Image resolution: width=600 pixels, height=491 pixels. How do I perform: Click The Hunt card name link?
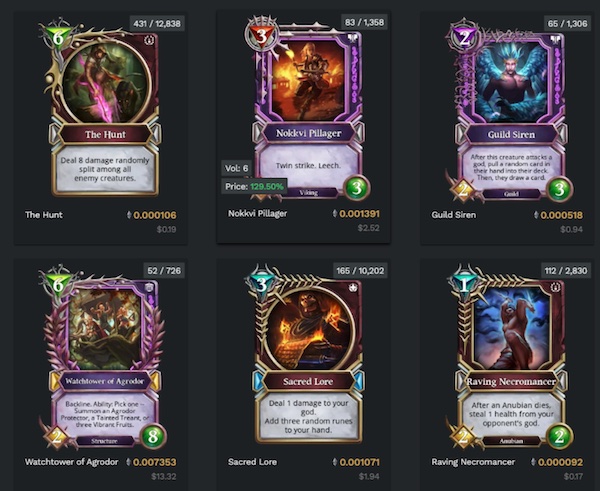[x=44, y=215]
